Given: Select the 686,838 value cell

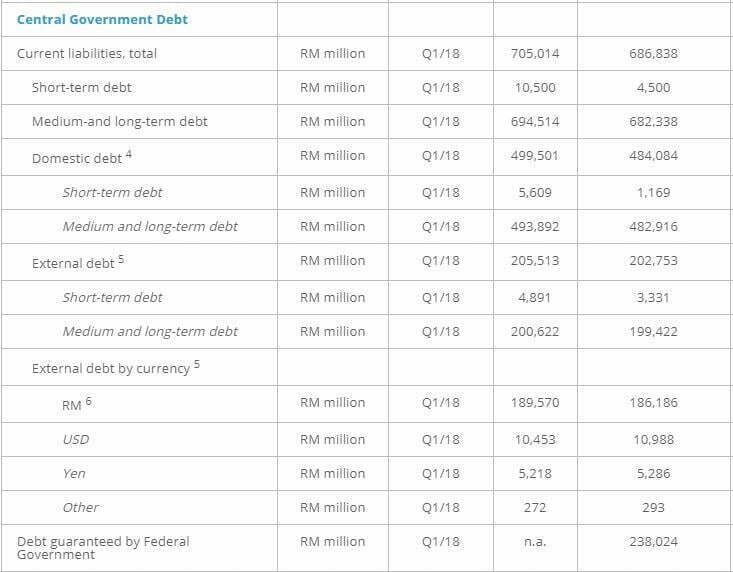Looking at the screenshot, I should 653,54.
